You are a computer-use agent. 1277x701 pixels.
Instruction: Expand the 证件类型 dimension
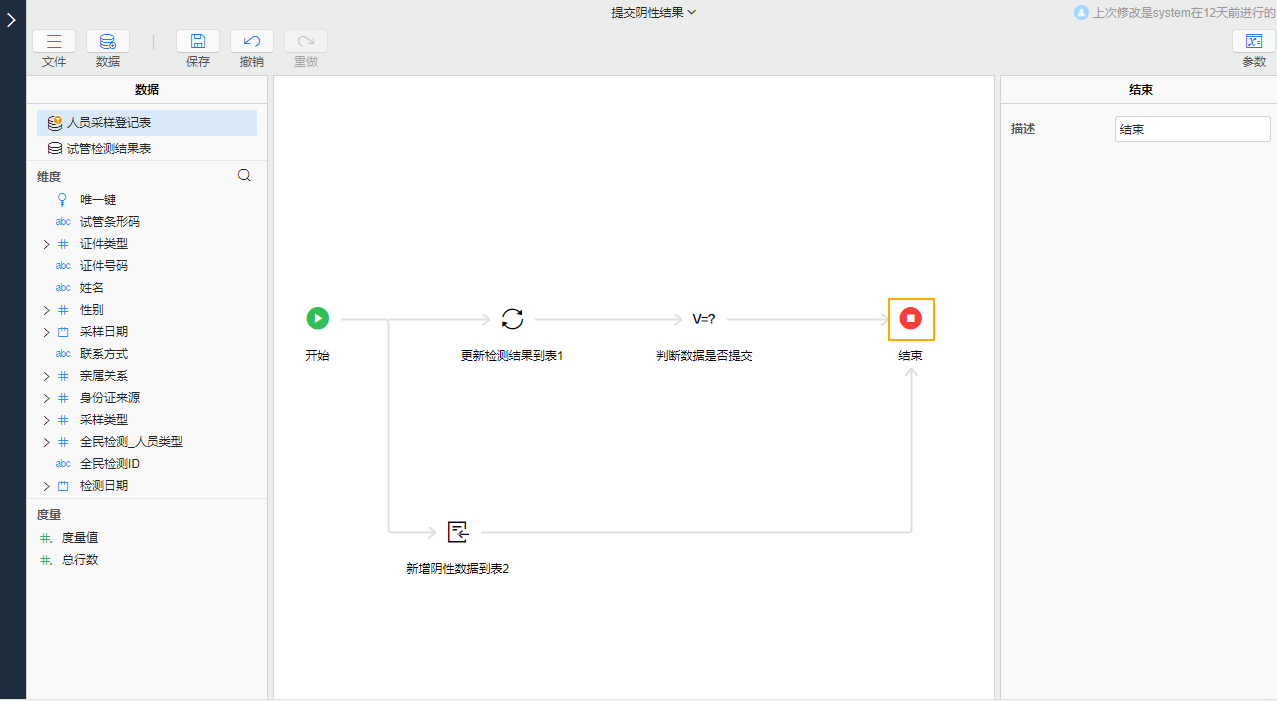[46, 243]
